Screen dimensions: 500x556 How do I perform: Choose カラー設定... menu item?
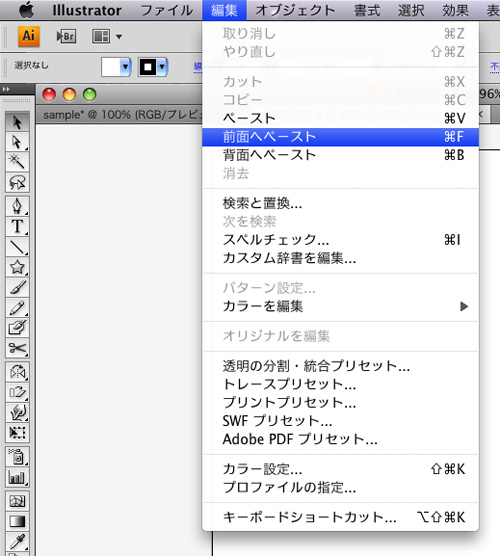[x=340, y=469]
